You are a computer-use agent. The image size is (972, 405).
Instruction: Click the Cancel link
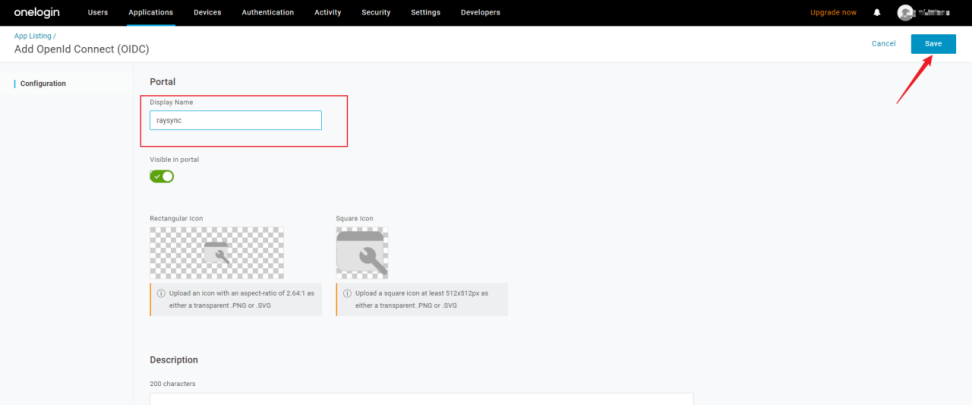883,44
